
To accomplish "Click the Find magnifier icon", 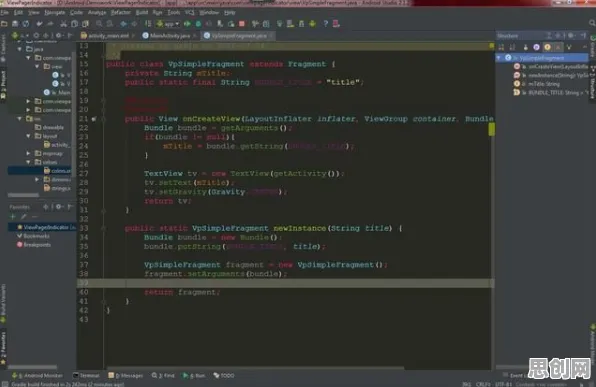I will 99,24.
